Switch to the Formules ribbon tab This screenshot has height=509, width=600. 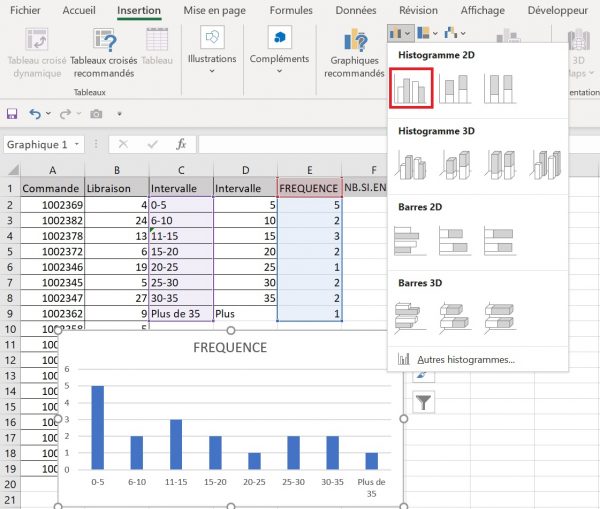[x=290, y=10]
